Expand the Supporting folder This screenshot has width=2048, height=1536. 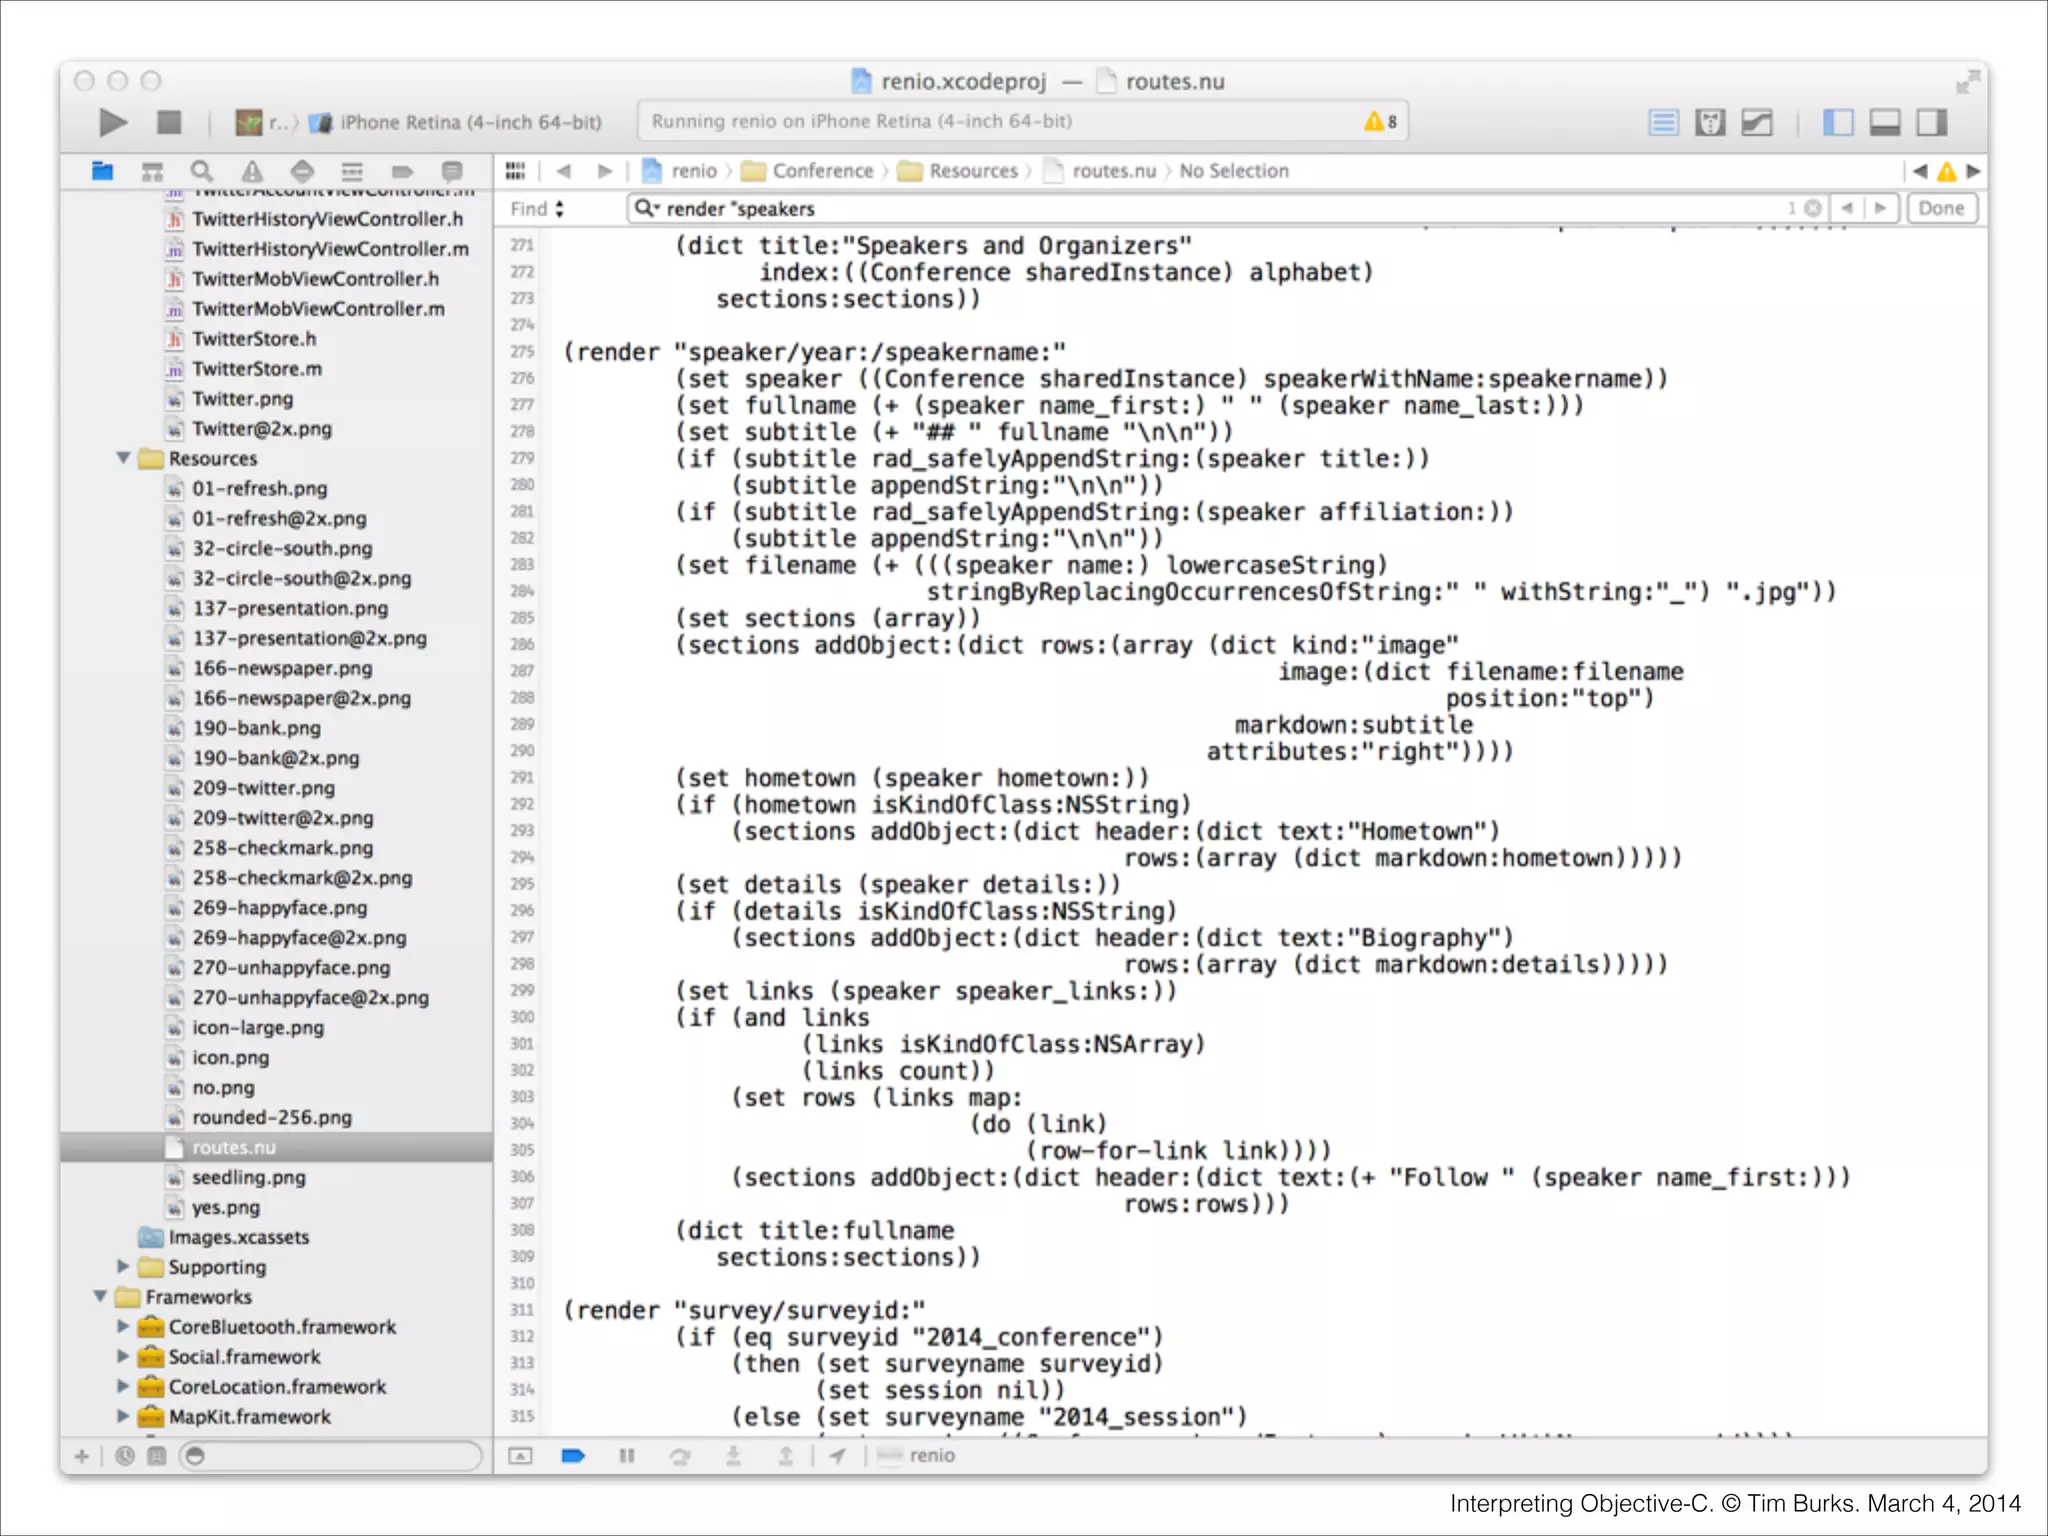tap(124, 1267)
